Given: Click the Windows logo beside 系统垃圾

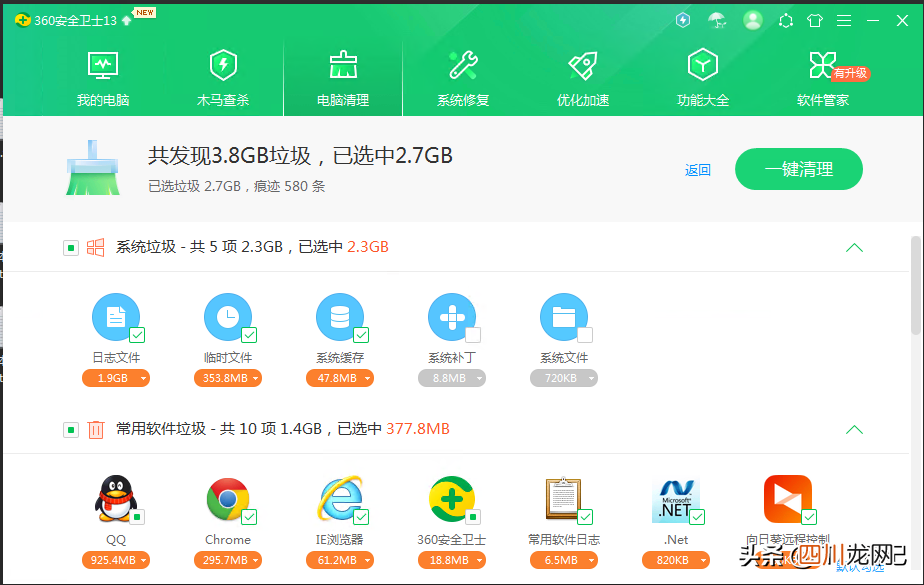Looking at the screenshot, I should coord(95,247).
